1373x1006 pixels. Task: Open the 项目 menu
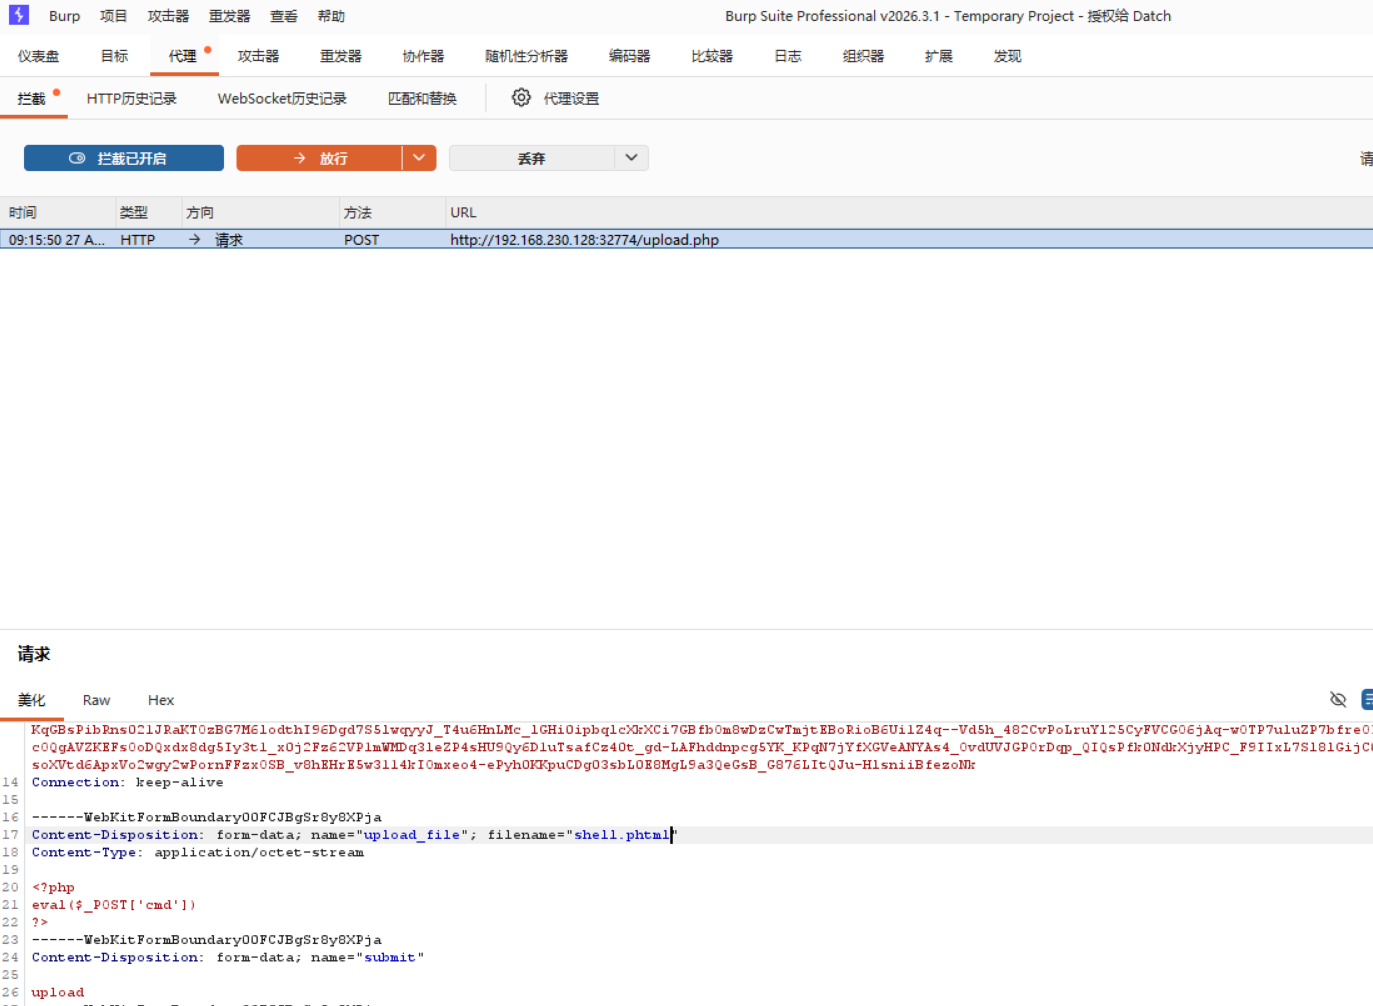pyautogui.click(x=114, y=16)
